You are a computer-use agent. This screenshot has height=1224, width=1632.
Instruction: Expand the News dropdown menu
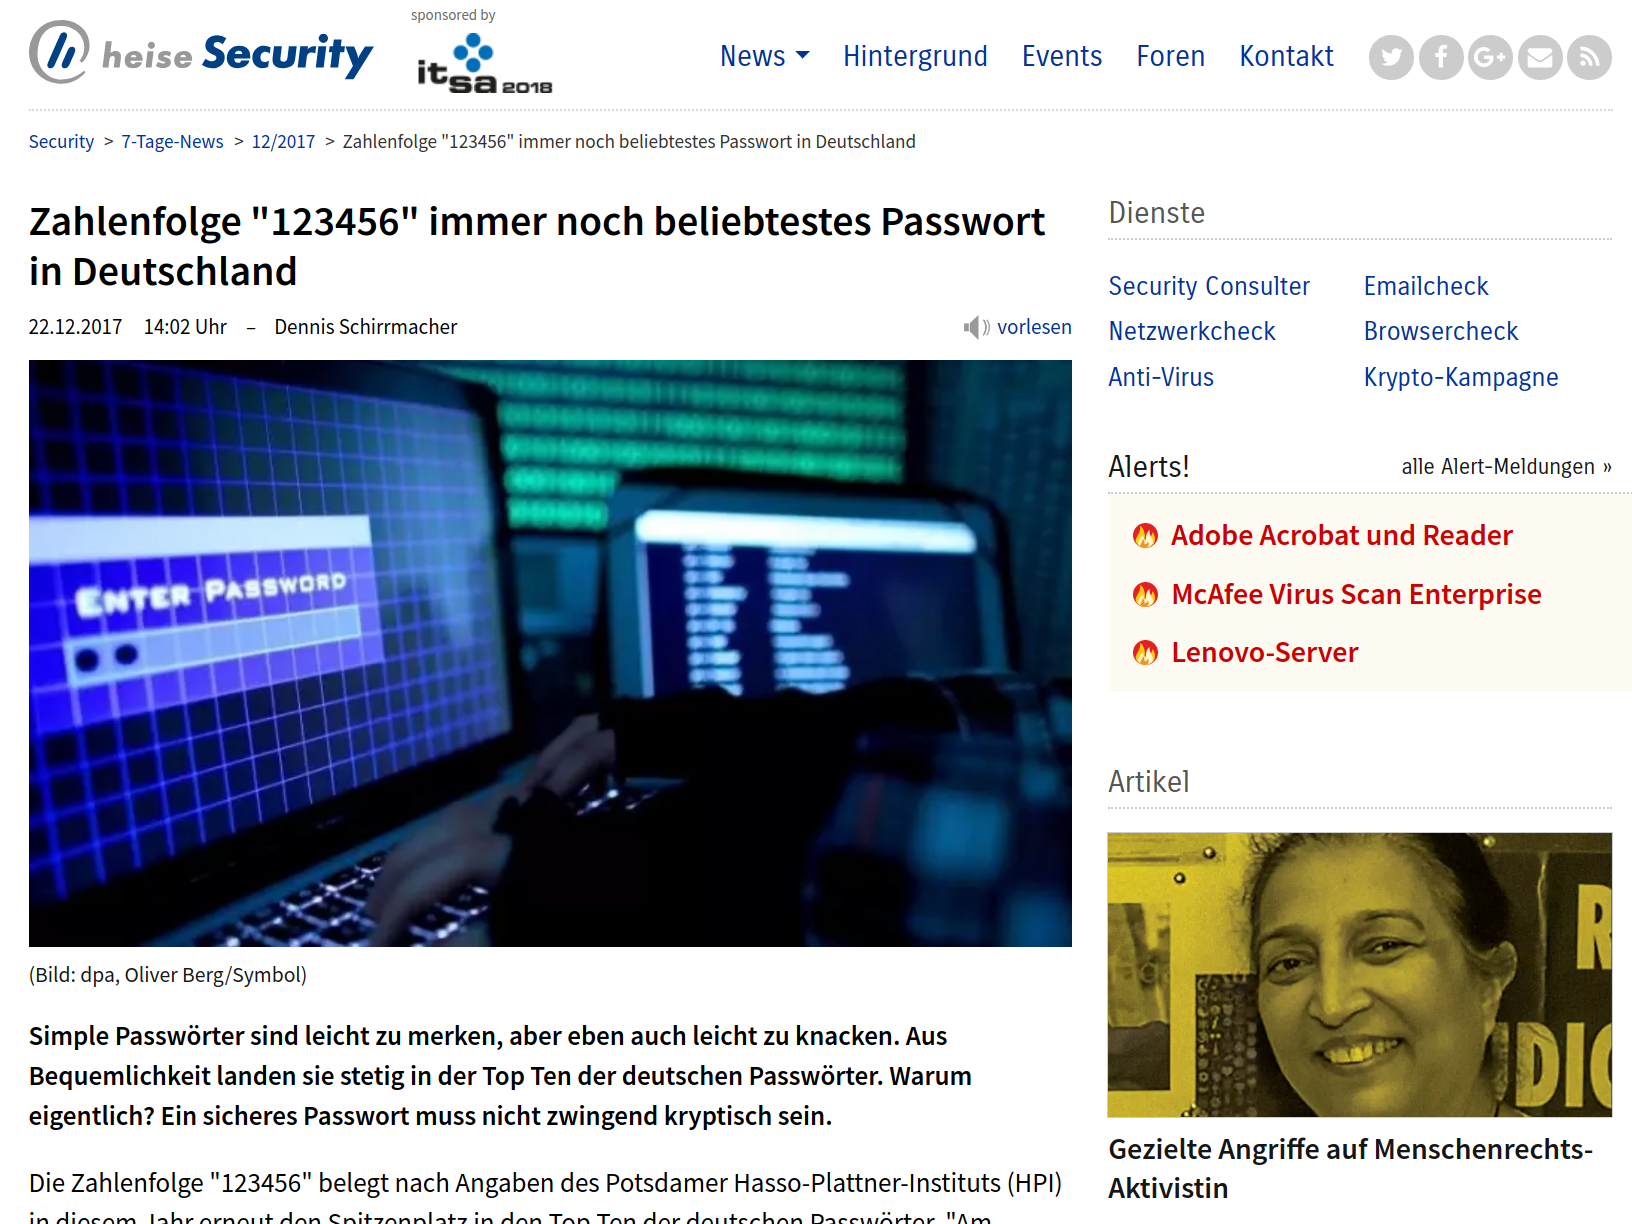coord(765,56)
